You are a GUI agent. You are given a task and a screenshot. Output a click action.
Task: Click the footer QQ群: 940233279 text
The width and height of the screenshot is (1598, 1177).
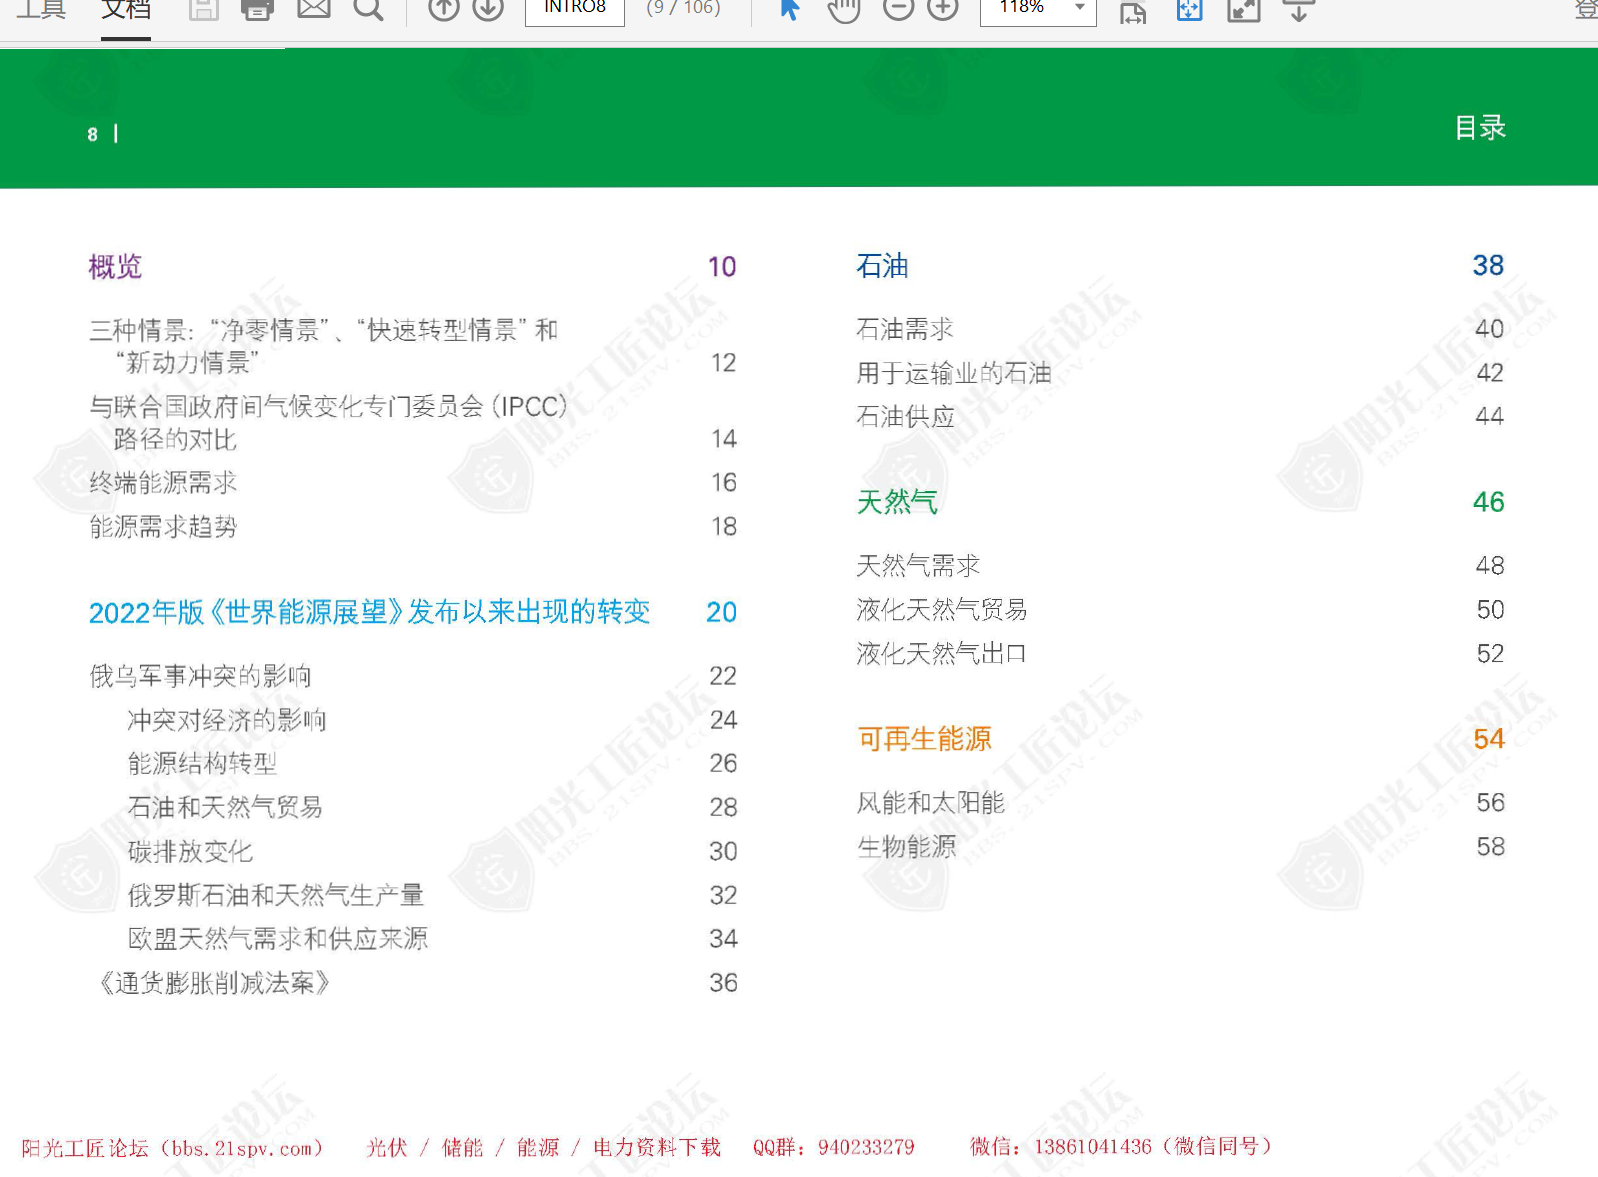click(x=834, y=1147)
